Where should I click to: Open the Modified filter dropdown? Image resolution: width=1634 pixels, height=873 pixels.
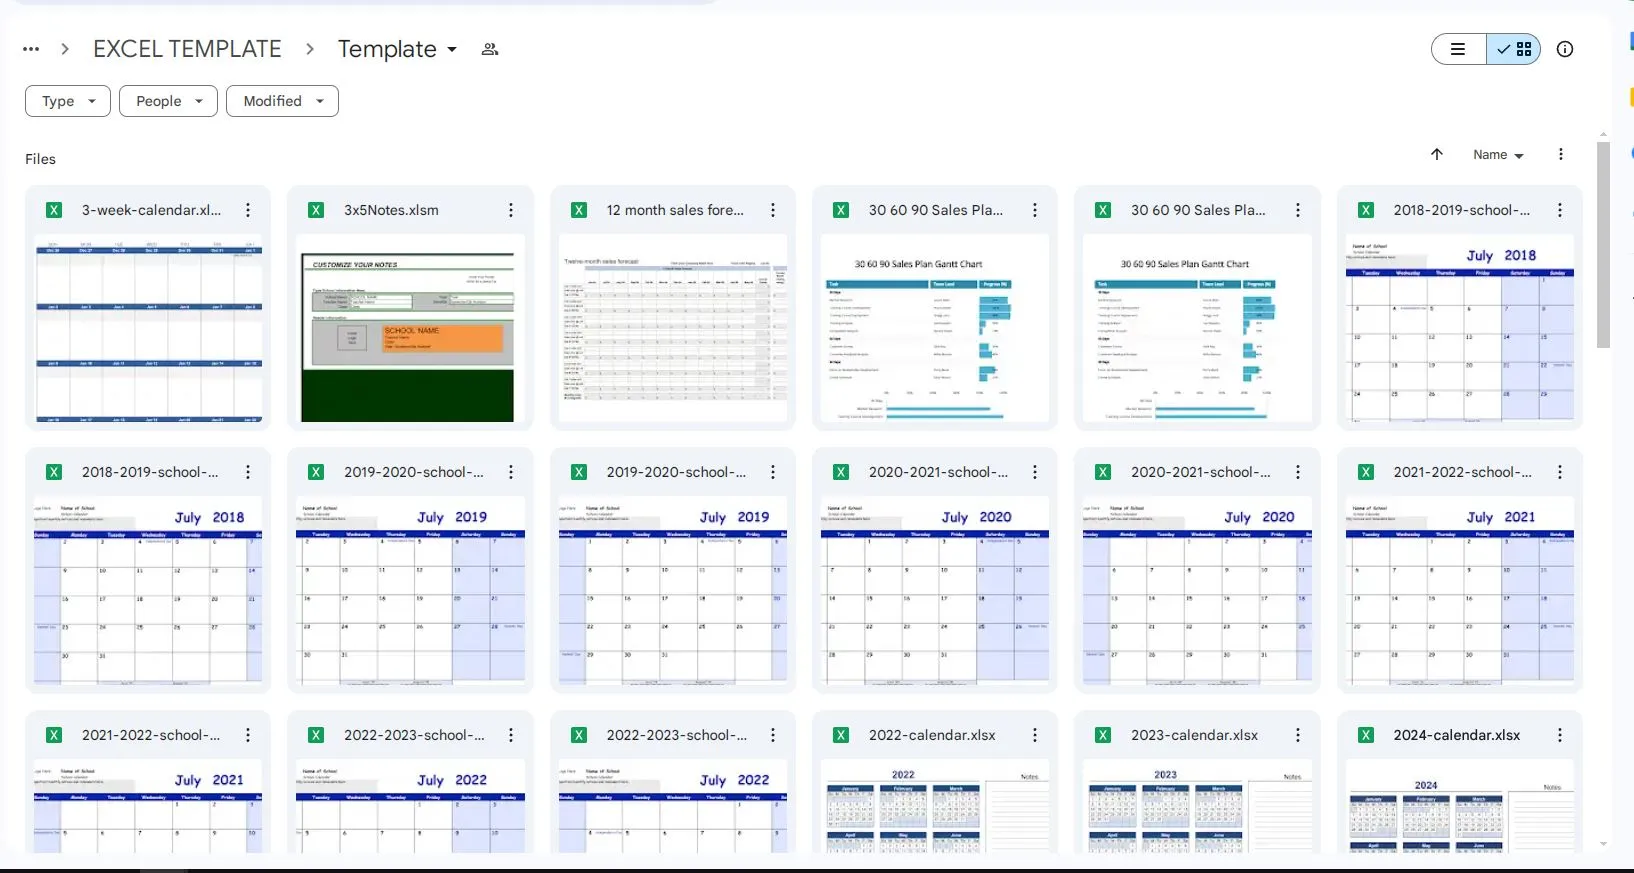(282, 101)
